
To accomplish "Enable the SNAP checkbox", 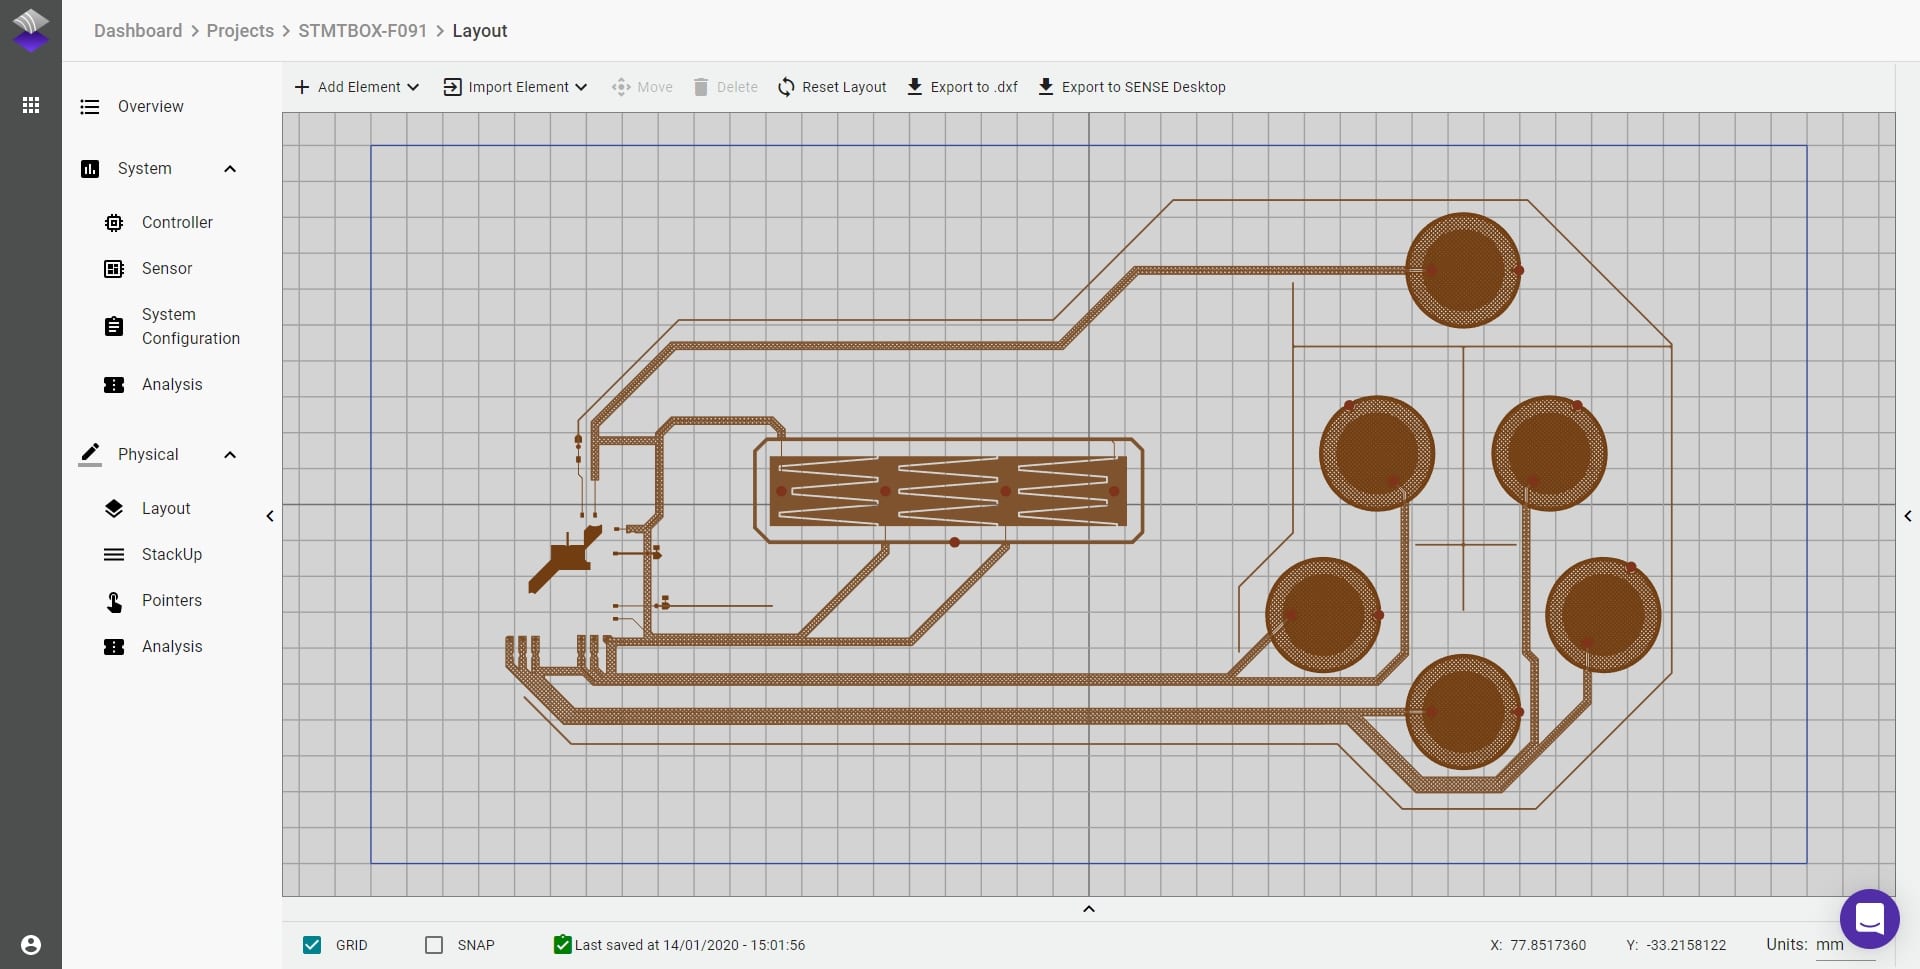I will (x=434, y=945).
